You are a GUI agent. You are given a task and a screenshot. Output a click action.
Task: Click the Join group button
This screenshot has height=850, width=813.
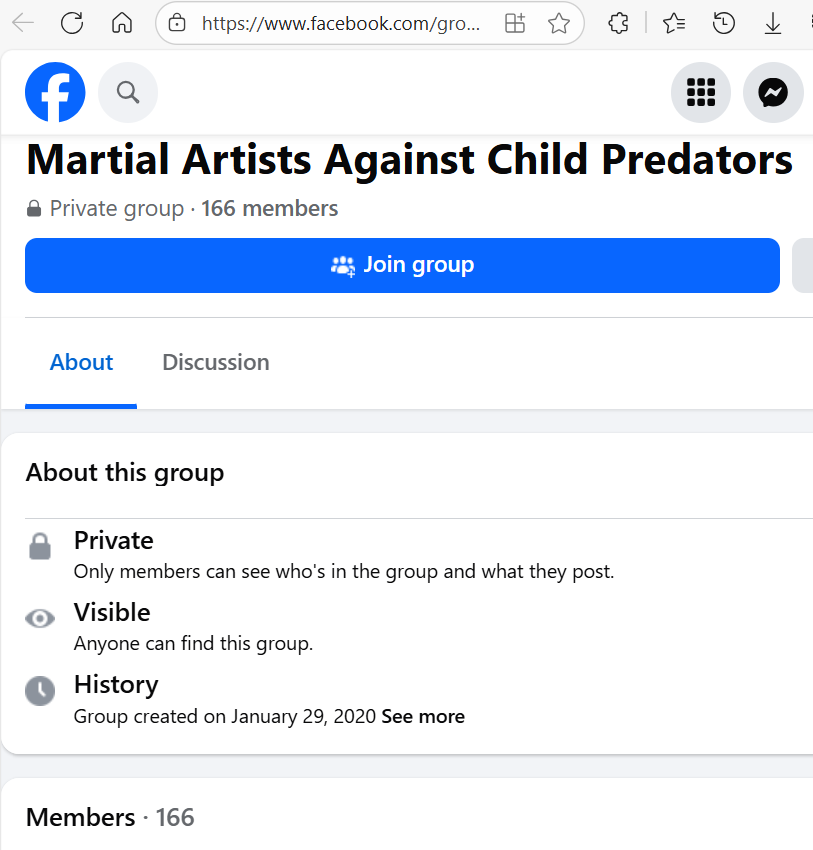point(402,265)
